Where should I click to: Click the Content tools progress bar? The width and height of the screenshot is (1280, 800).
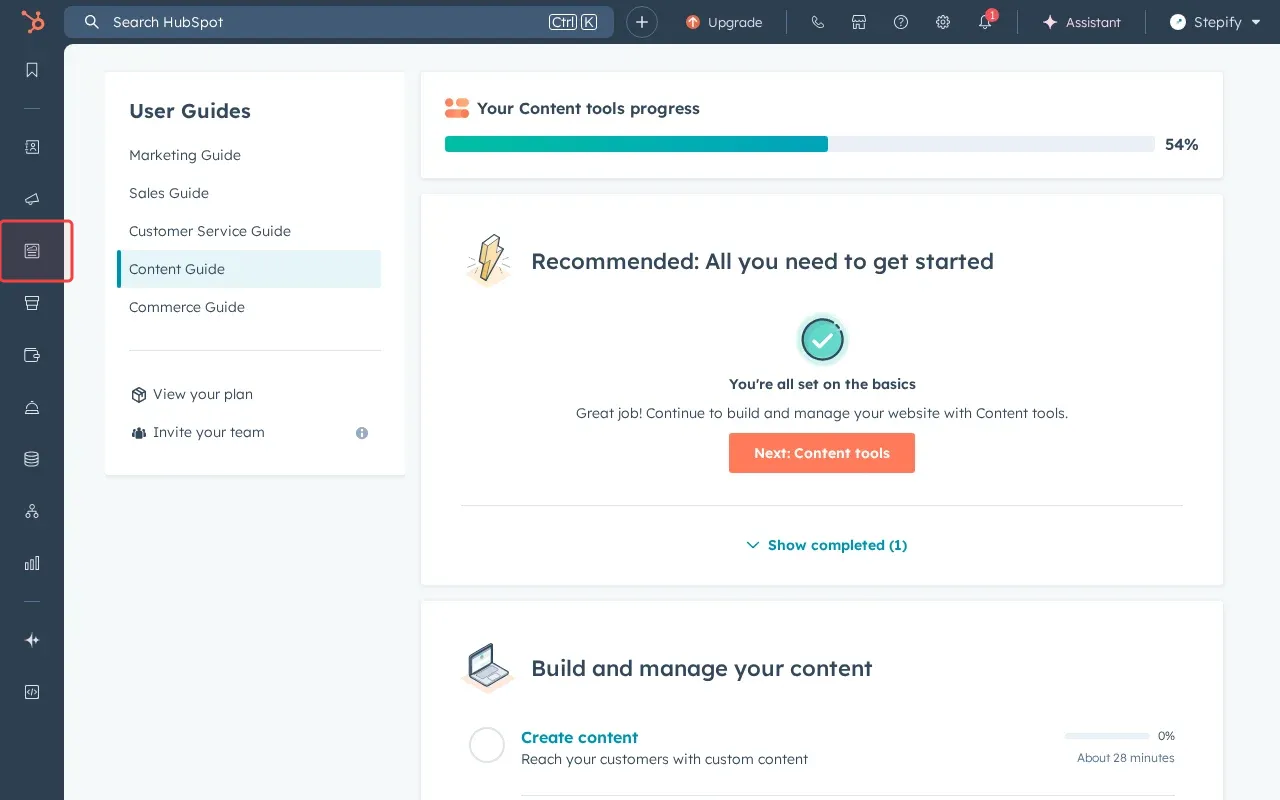tap(799, 144)
